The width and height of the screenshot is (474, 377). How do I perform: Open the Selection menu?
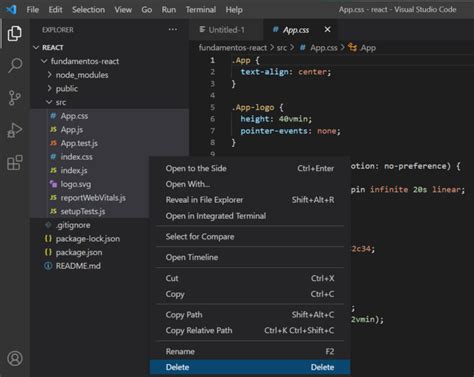[88, 10]
